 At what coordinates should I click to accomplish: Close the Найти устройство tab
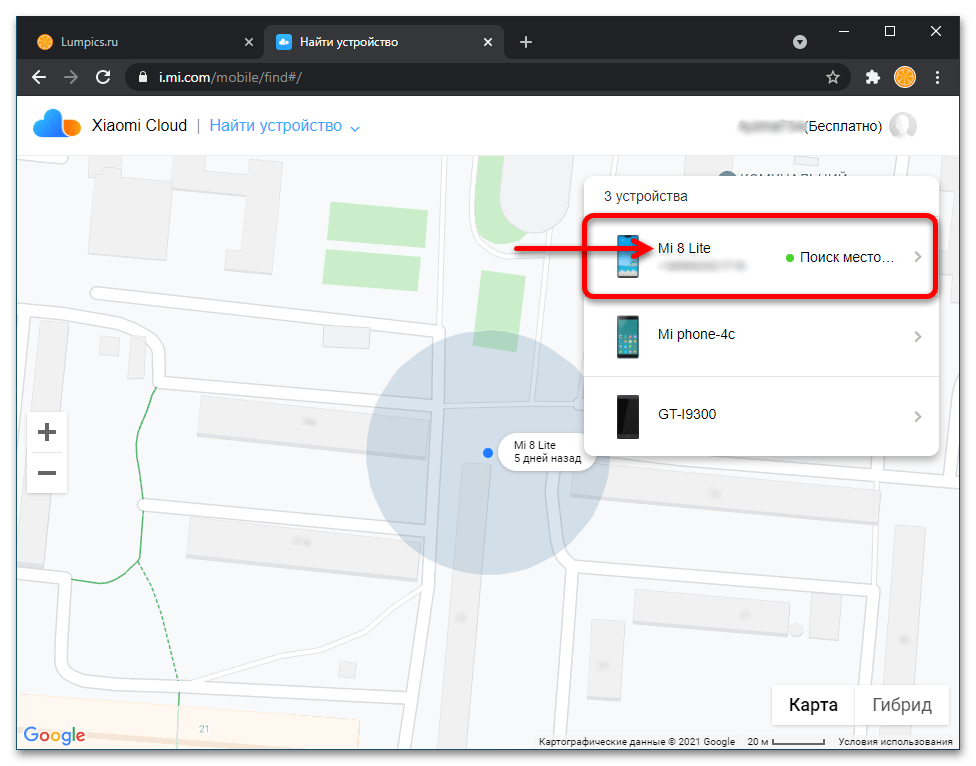(488, 42)
